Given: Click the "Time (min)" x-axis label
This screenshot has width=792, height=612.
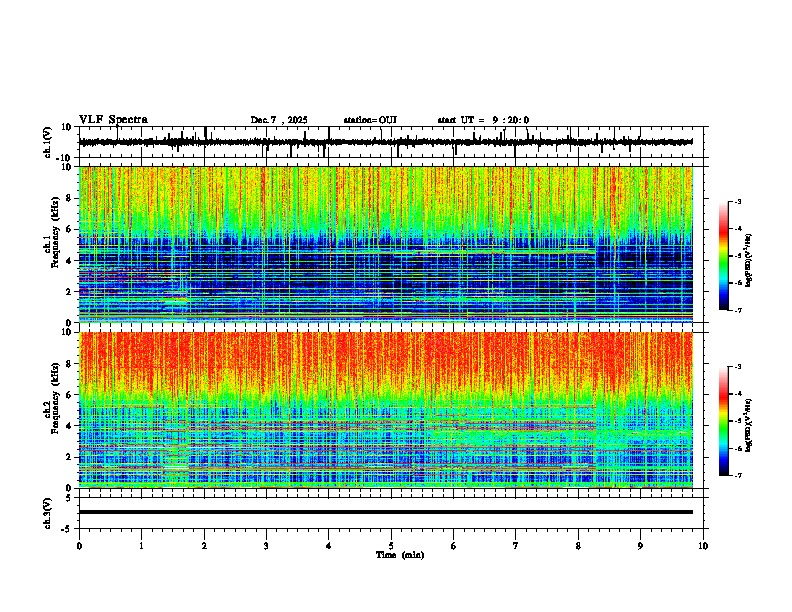Looking at the screenshot, I should (x=400, y=555).
